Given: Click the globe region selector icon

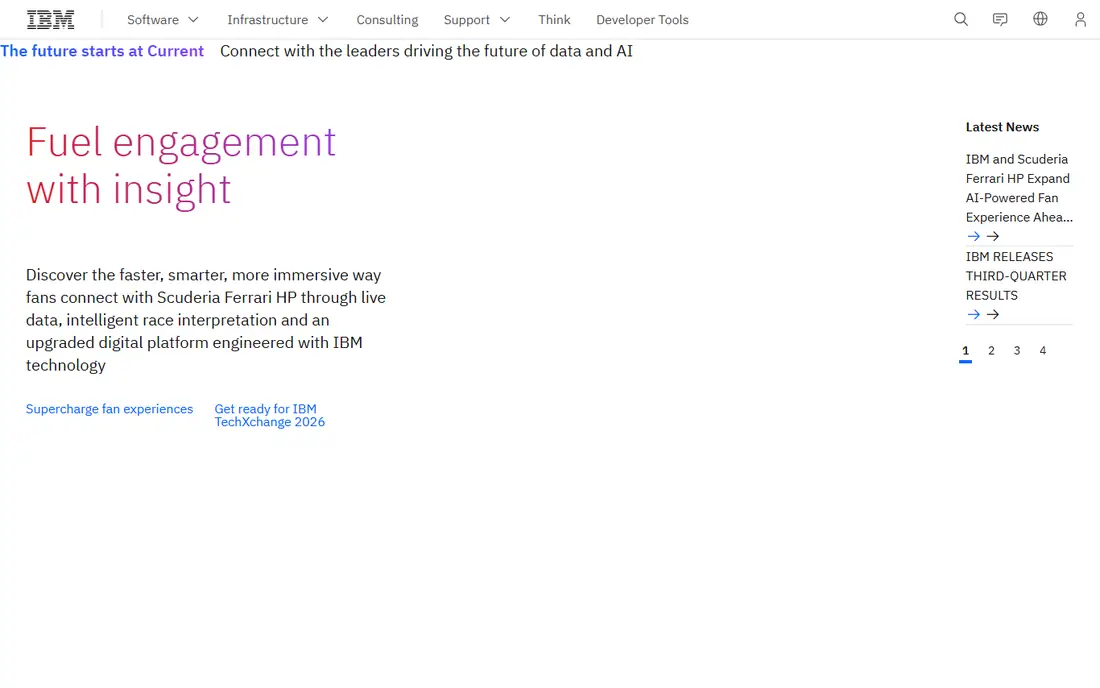Looking at the screenshot, I should pos(1040,19).
